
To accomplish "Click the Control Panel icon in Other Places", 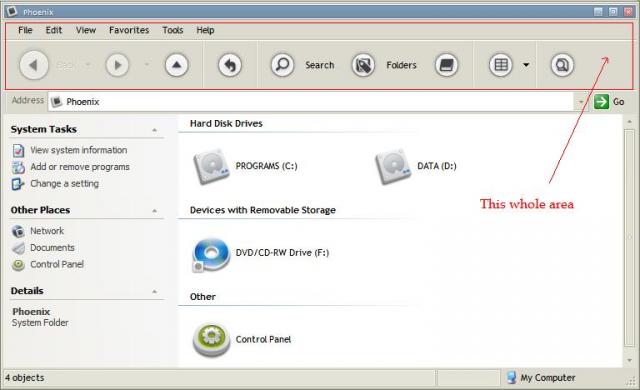I will tap(18, 265).
